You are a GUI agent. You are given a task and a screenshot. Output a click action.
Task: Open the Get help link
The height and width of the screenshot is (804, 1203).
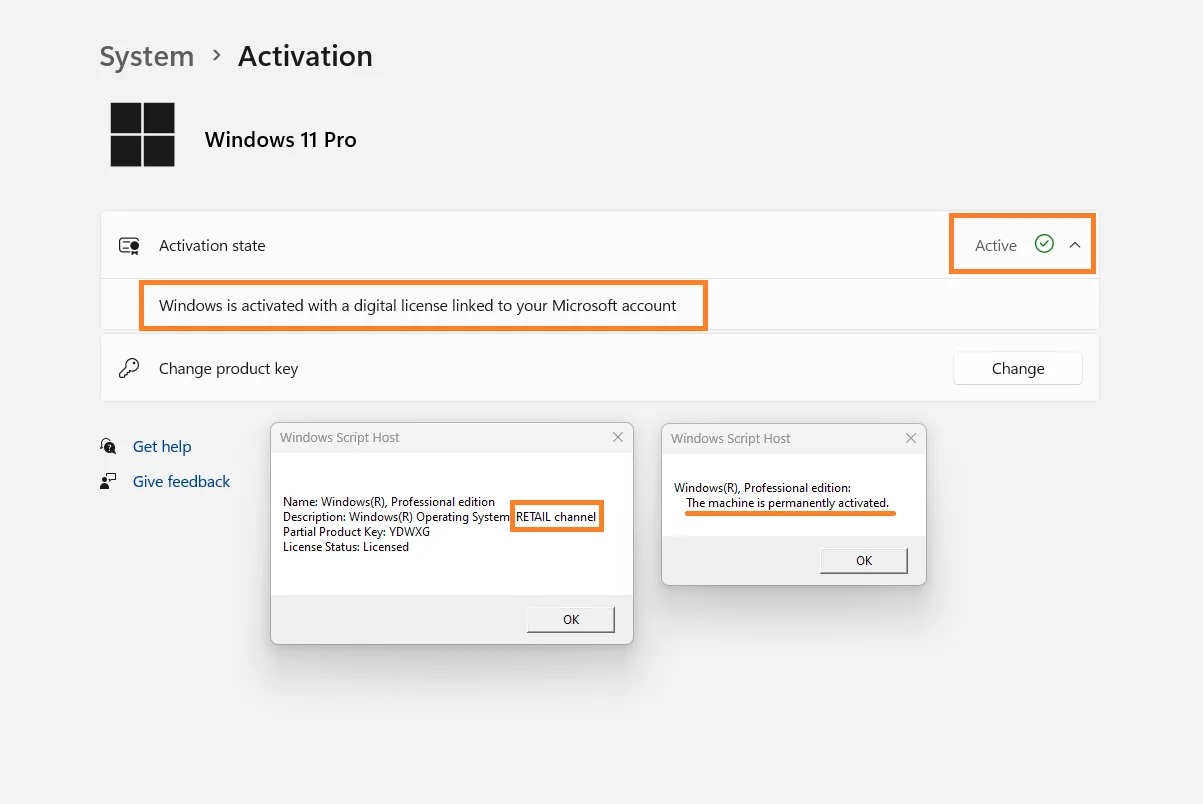162,447
